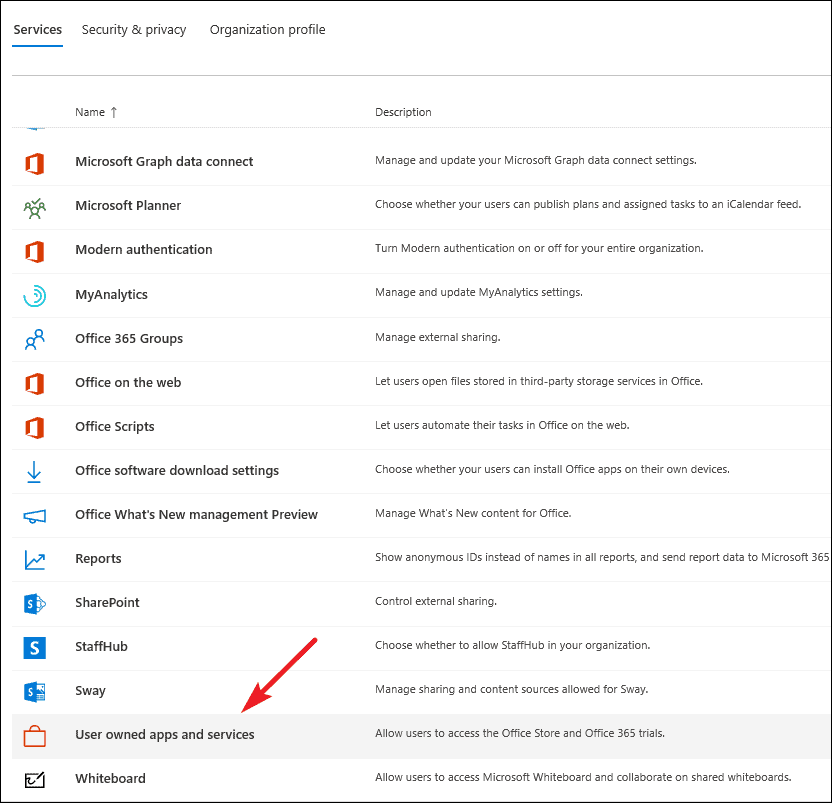Click the Office 365 Groups people icon
Viewport: 832px width, 803px height.
click(34, 339)
